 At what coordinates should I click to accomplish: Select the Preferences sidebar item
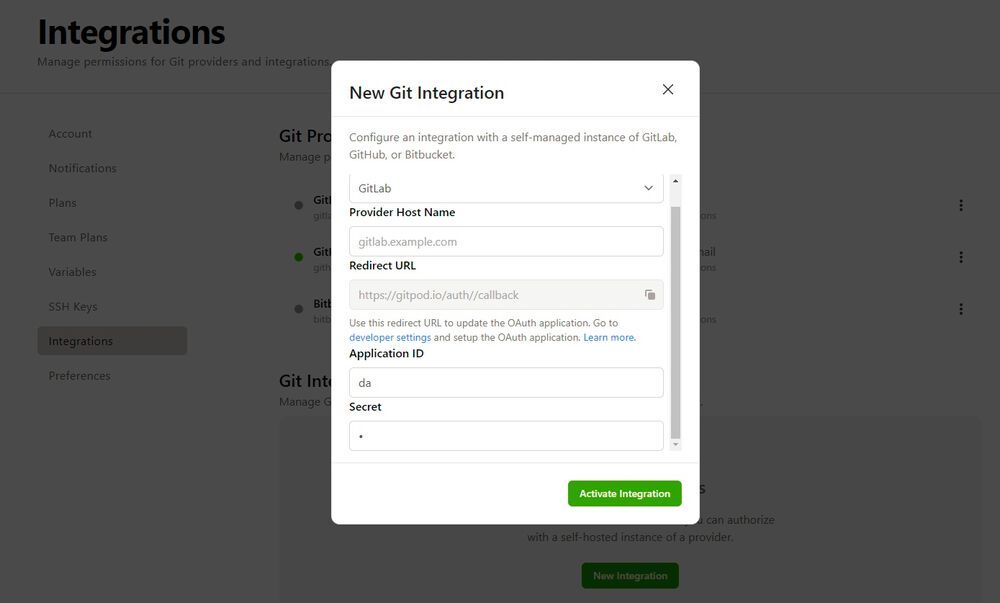coord(79,376)
